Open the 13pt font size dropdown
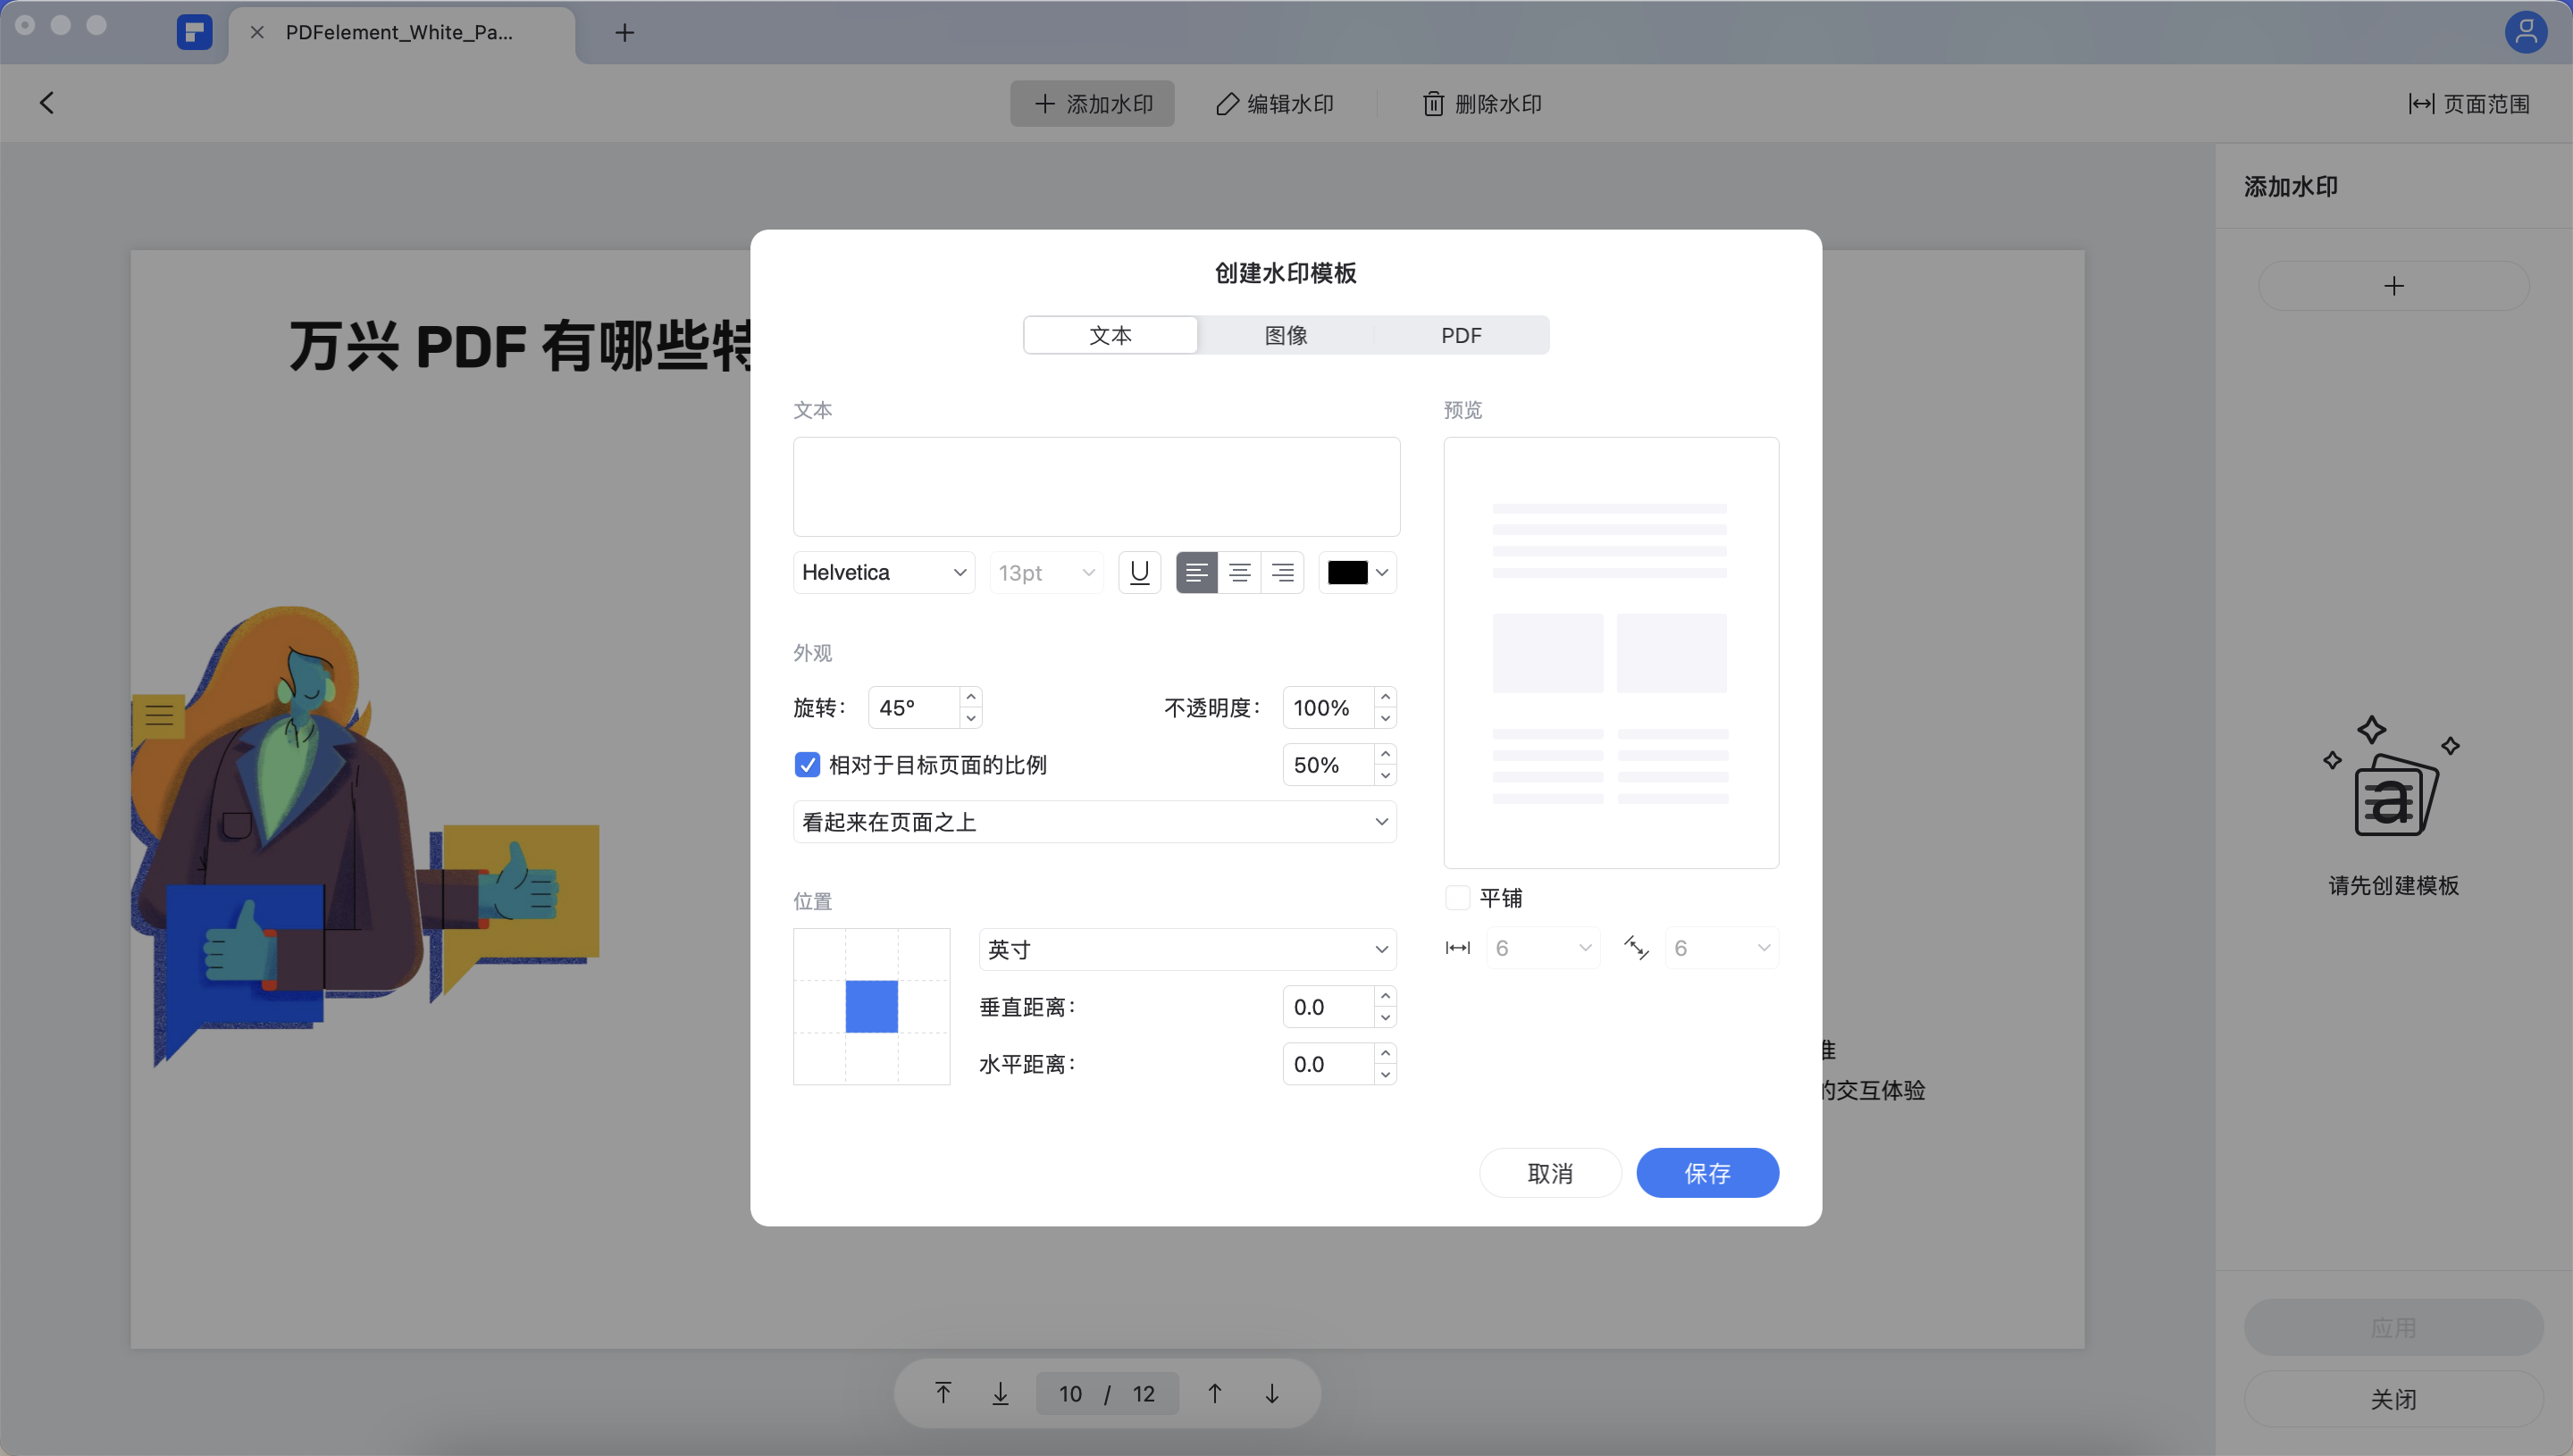The height and width of the screenshot is (1456, 2573). click(1046, 572)
